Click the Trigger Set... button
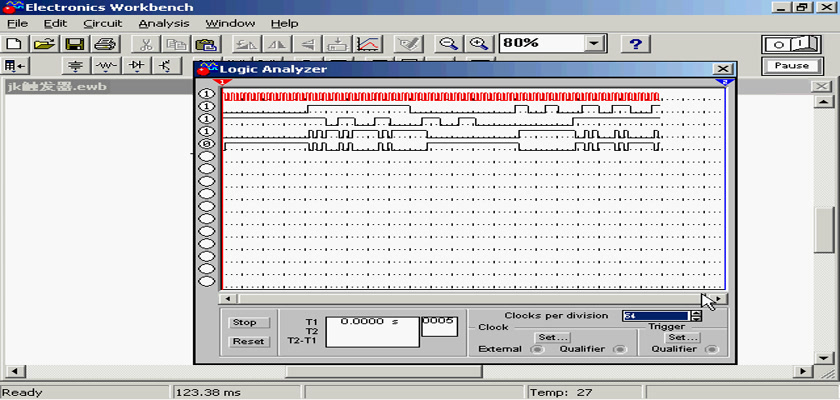This screenshot has height=400, width=840. coord(682,337)
